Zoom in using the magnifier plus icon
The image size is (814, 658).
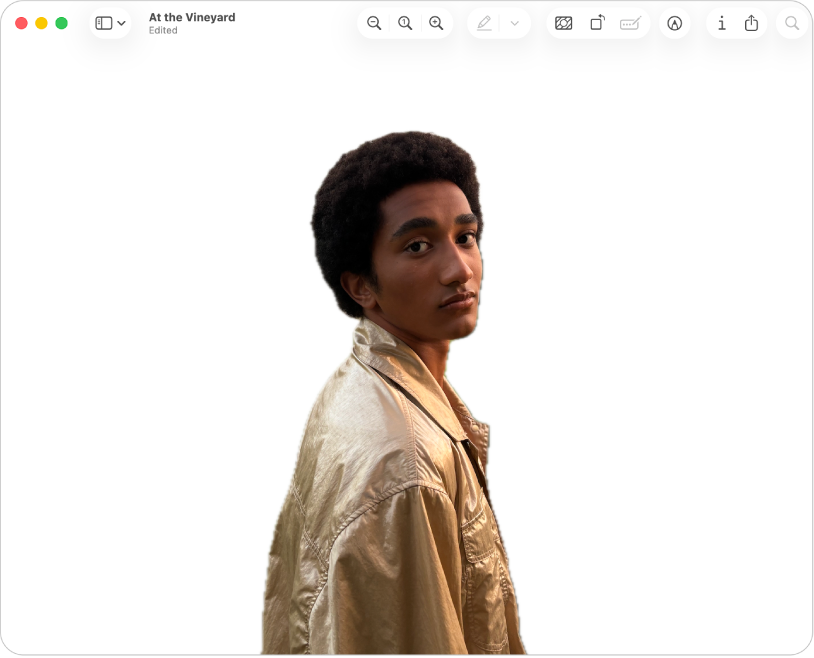[x=436, y=22]
